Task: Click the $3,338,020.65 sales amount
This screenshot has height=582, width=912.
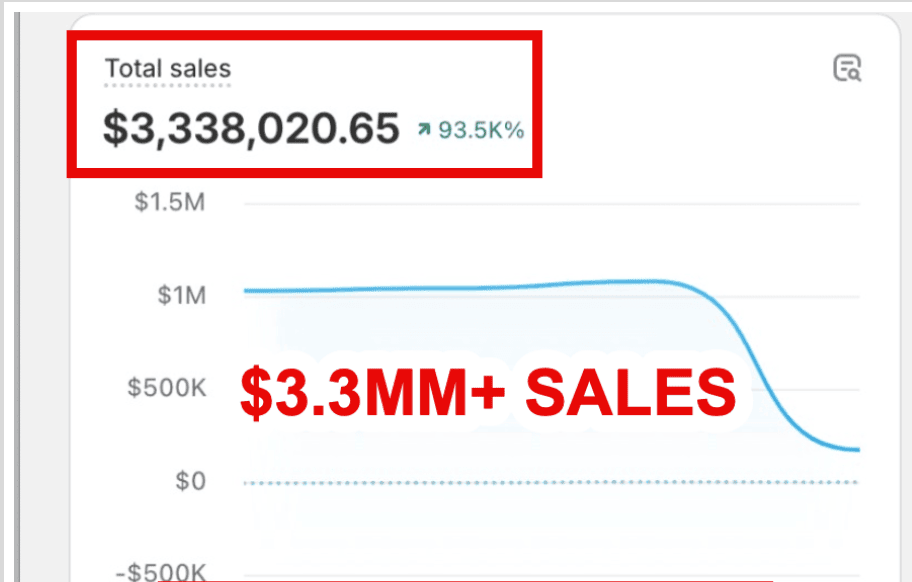Action: click(251, 130)
